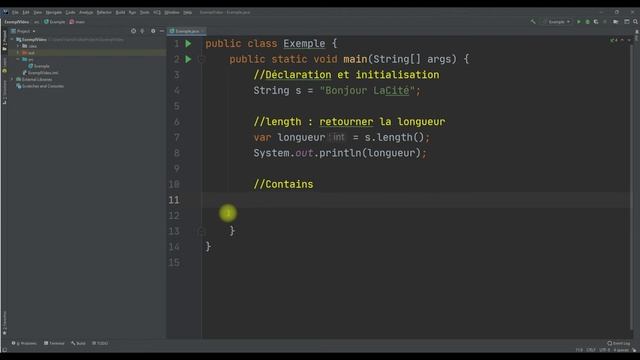Open the Help menu

click(187, 12)
